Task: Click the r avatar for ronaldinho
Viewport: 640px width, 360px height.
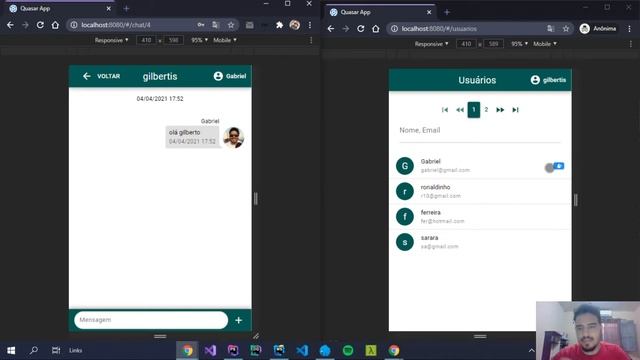Action: click(405, 191)
